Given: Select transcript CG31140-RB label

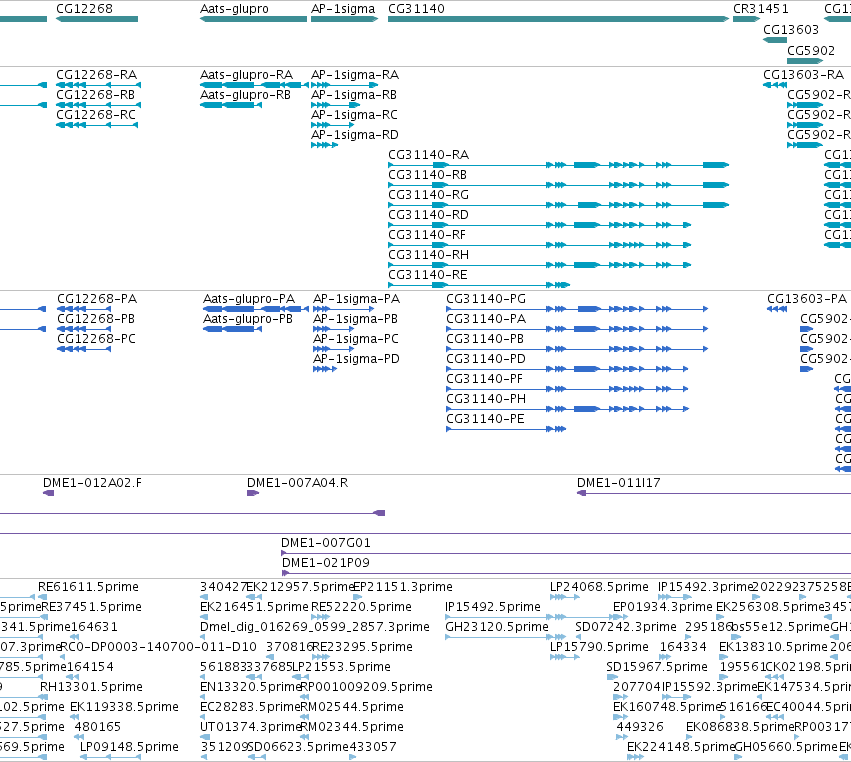Looking at the screenshot, I should [427, 175].
